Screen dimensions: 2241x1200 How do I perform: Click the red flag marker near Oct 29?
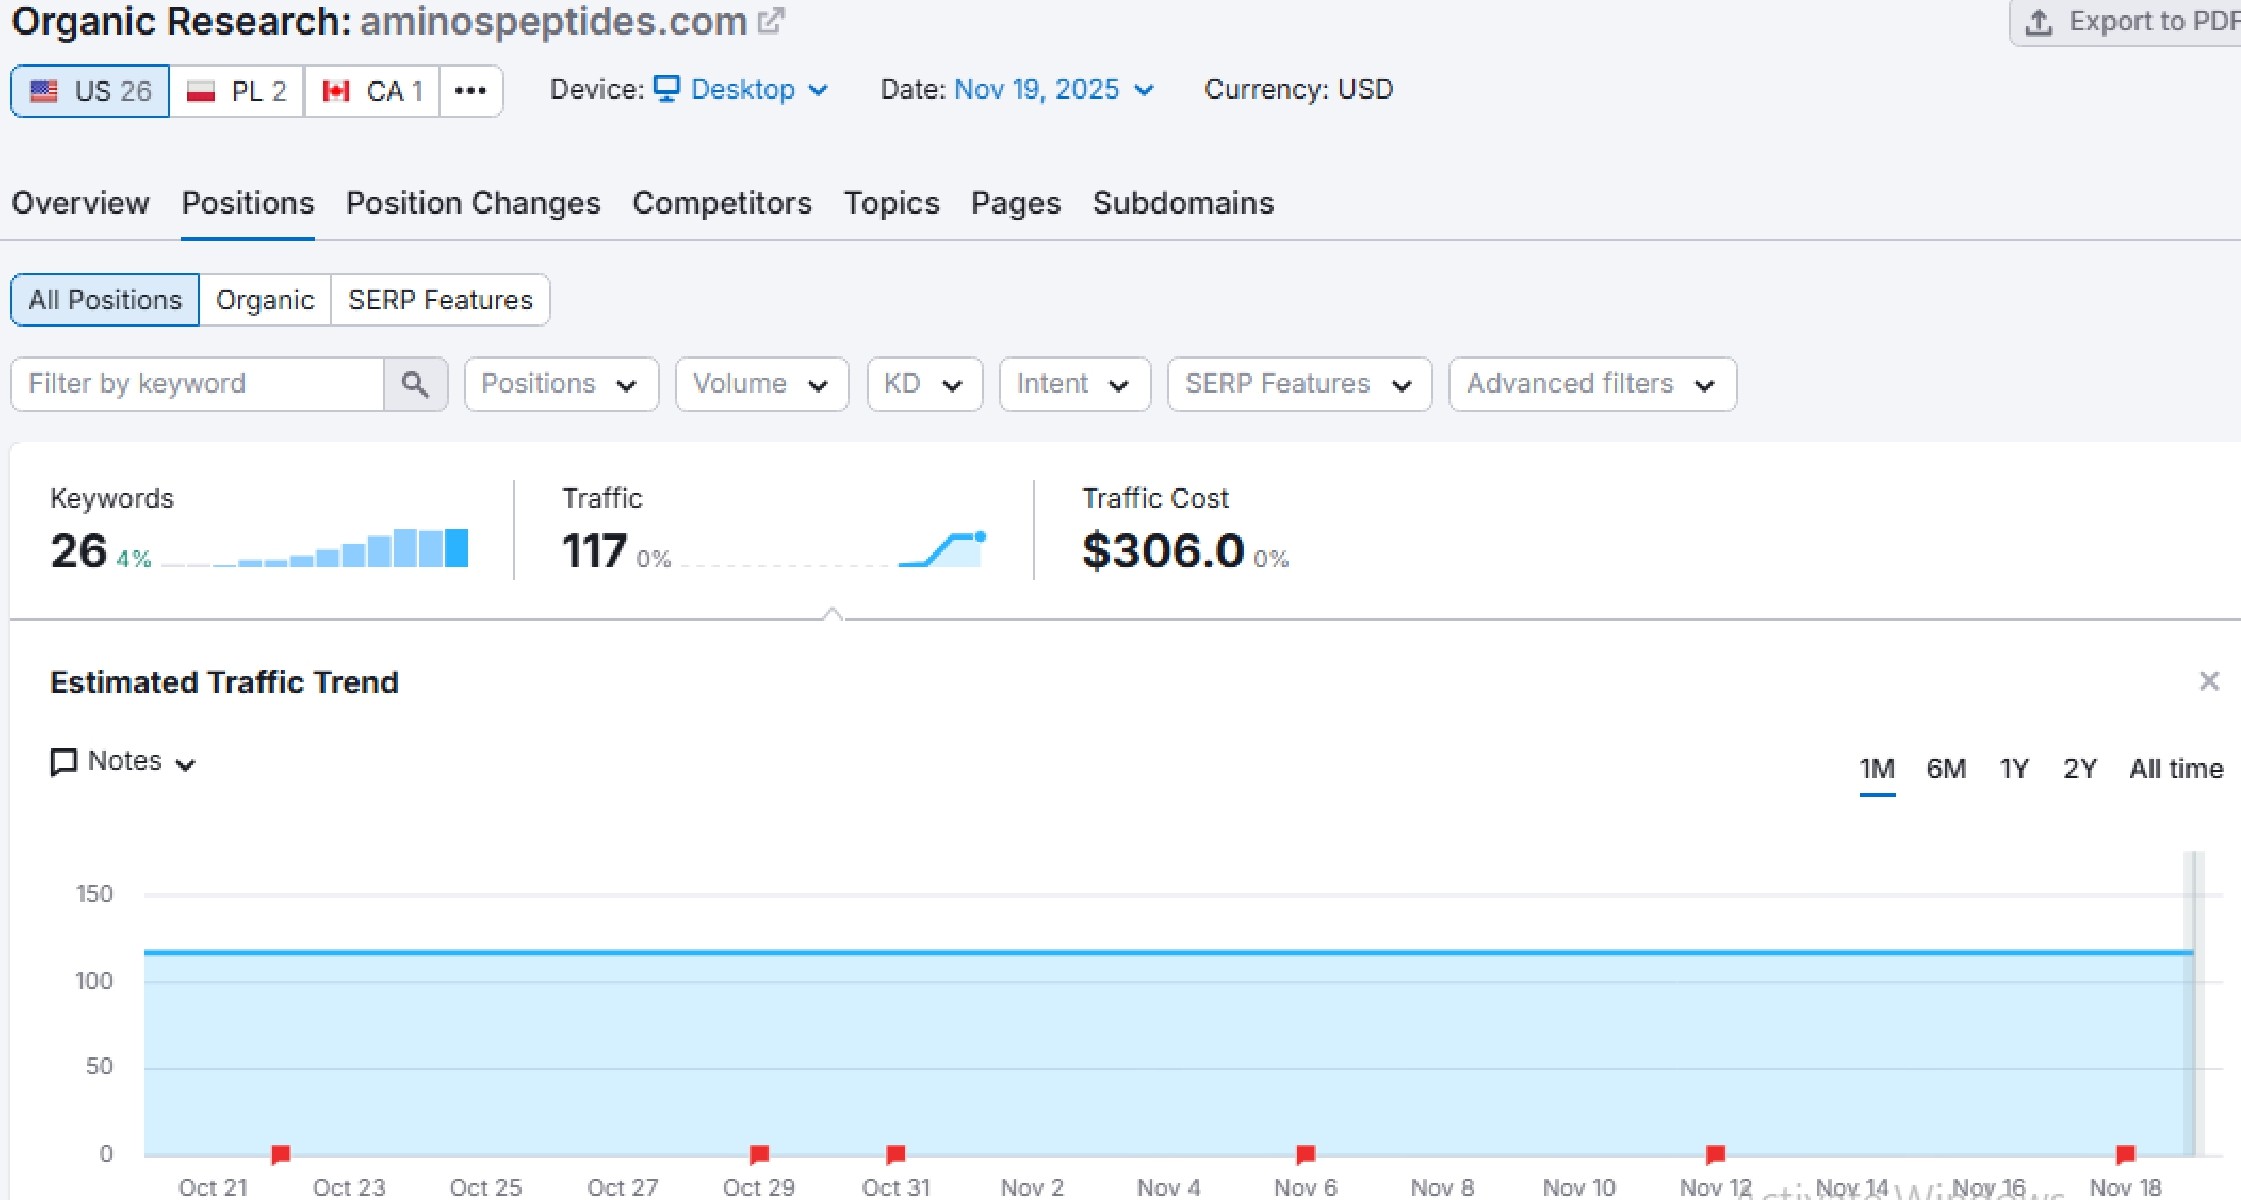760,1154
